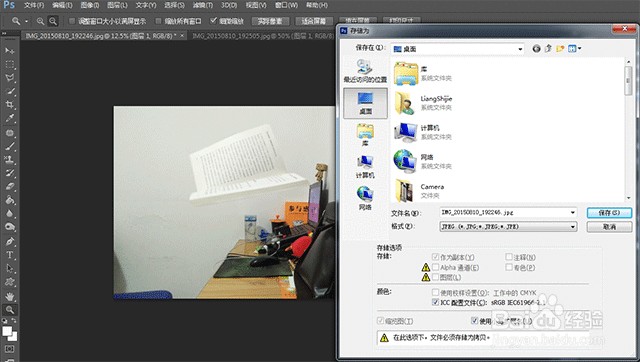Select the Paint Bucket tool
This screenshot has height=362, width=640.
pos(9,200)
